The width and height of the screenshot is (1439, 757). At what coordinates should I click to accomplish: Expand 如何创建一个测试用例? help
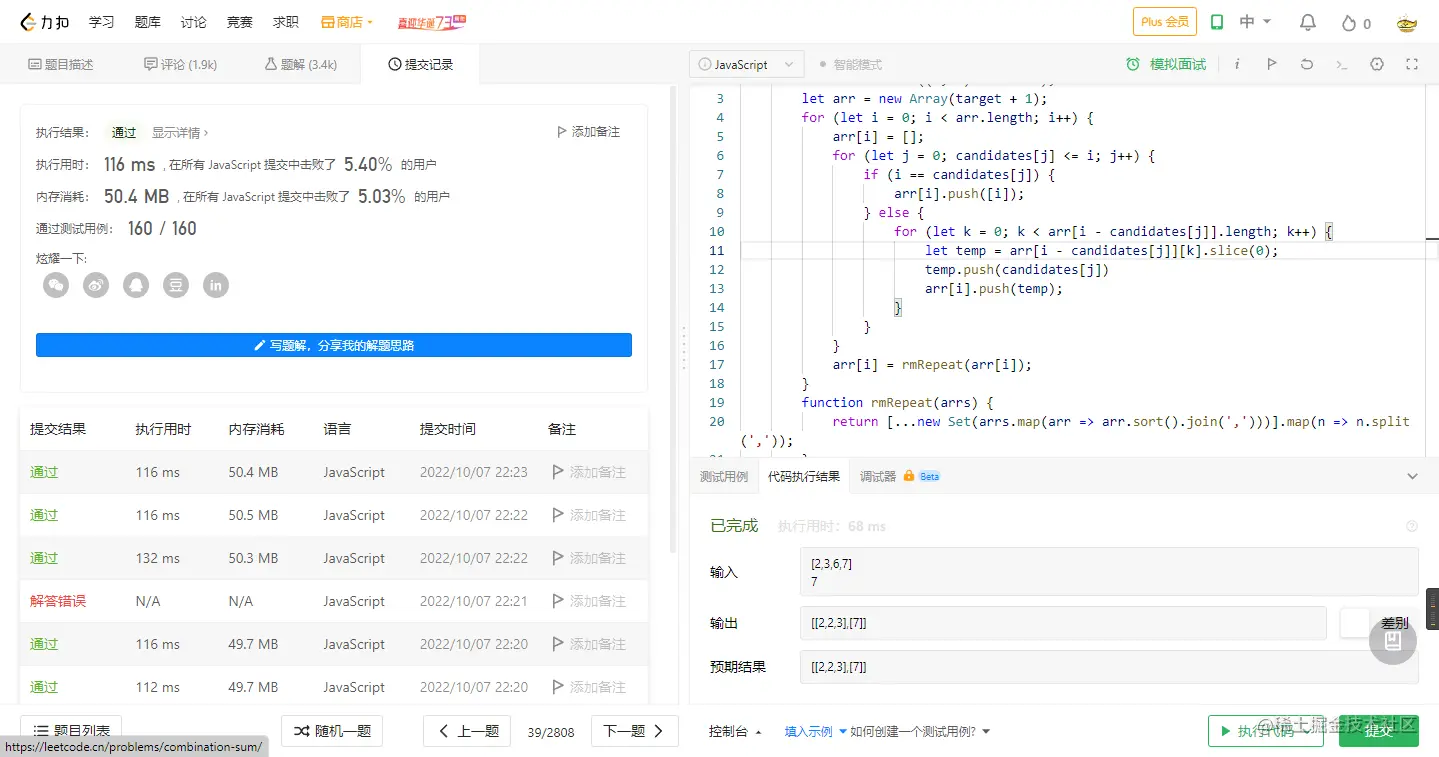(920, 731)
